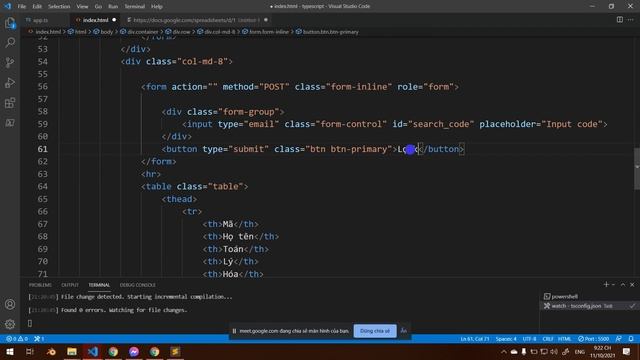Click Ln 61, Col 71 cursor position

tap(475, 339)
